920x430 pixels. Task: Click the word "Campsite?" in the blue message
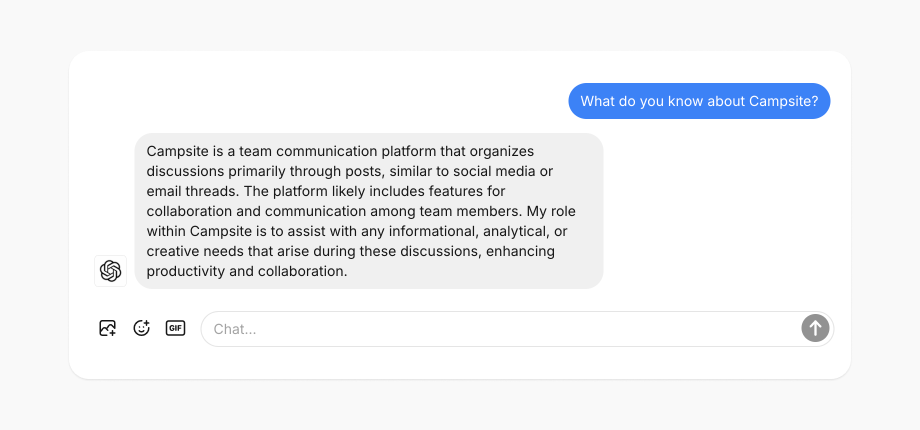(784, 101)
